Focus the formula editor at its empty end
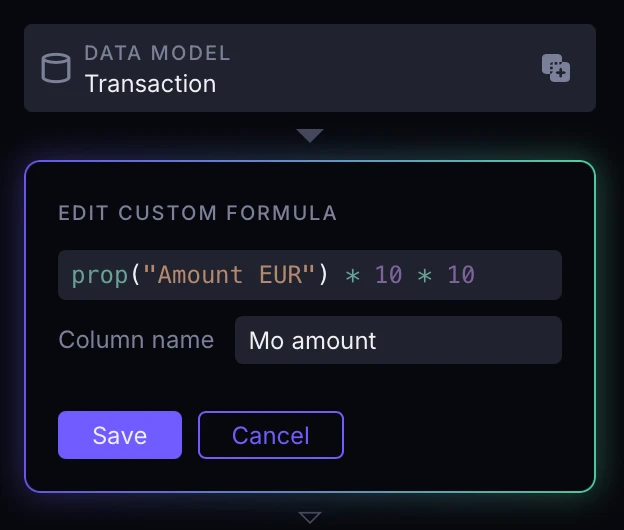624x530 pixels. (x=518, y=275)
